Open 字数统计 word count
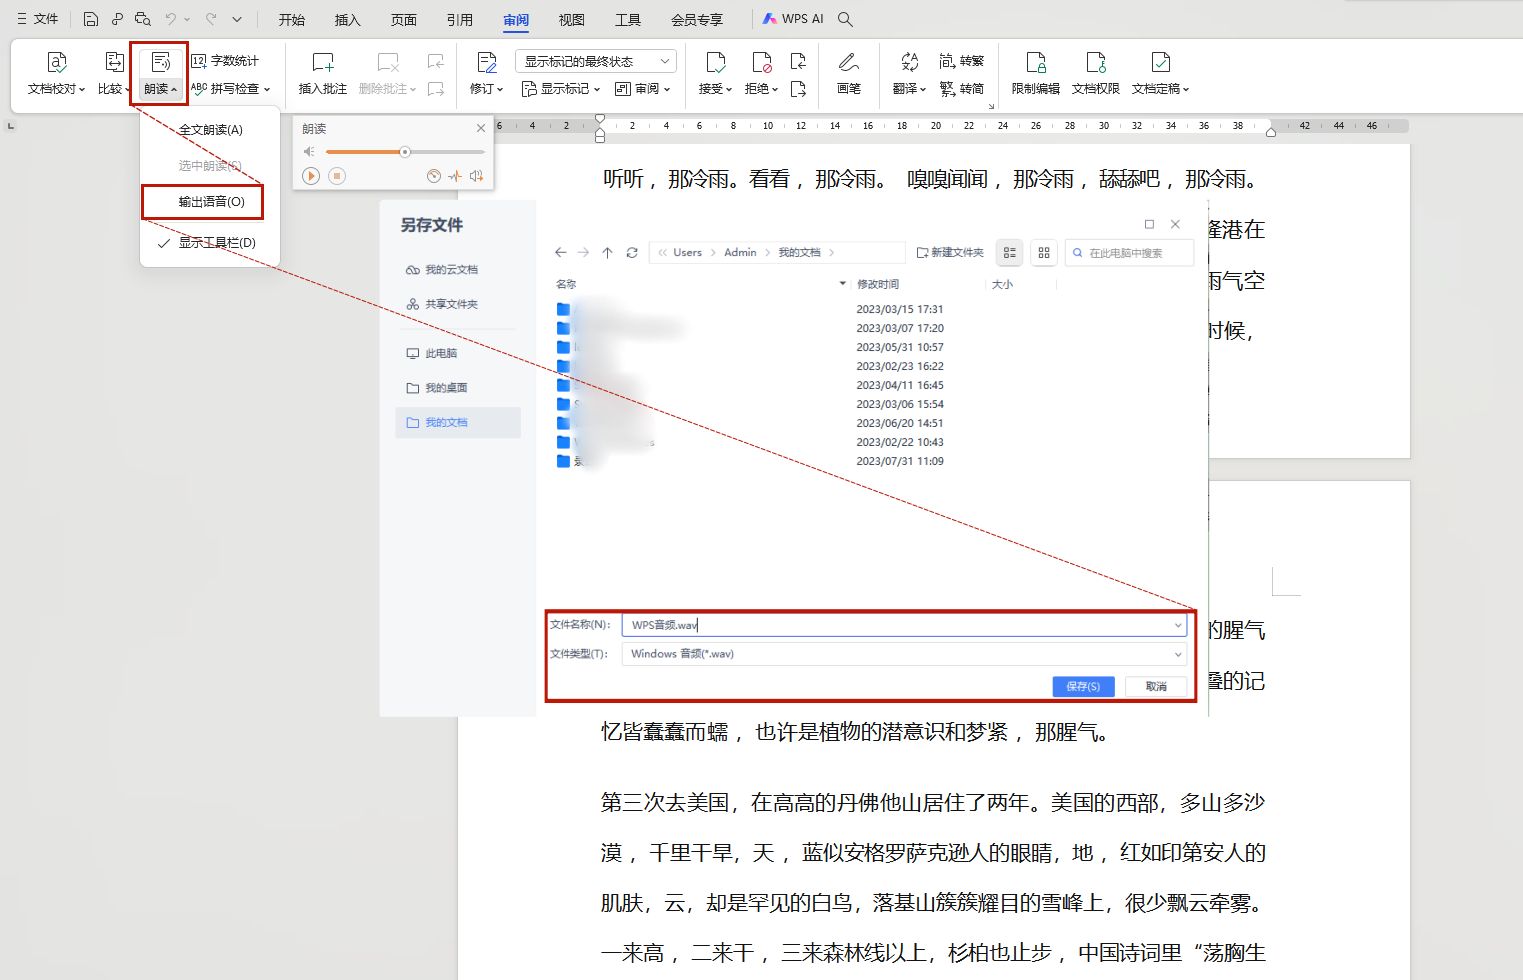This screenshot has width=1523, height=980. pos(225,61)
